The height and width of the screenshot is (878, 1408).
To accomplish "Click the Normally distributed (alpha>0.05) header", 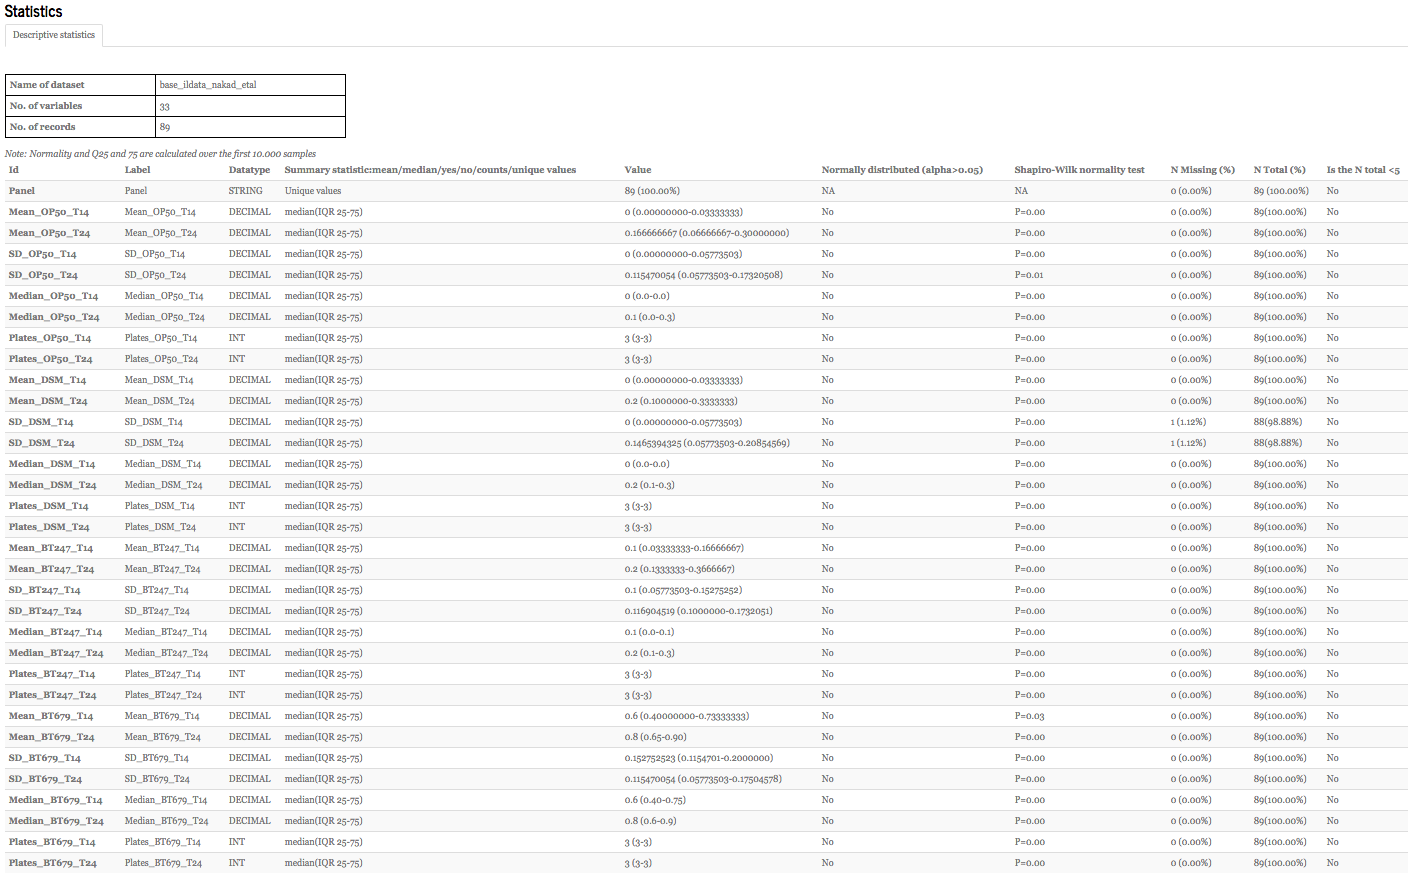I will [x=902, y=170].
